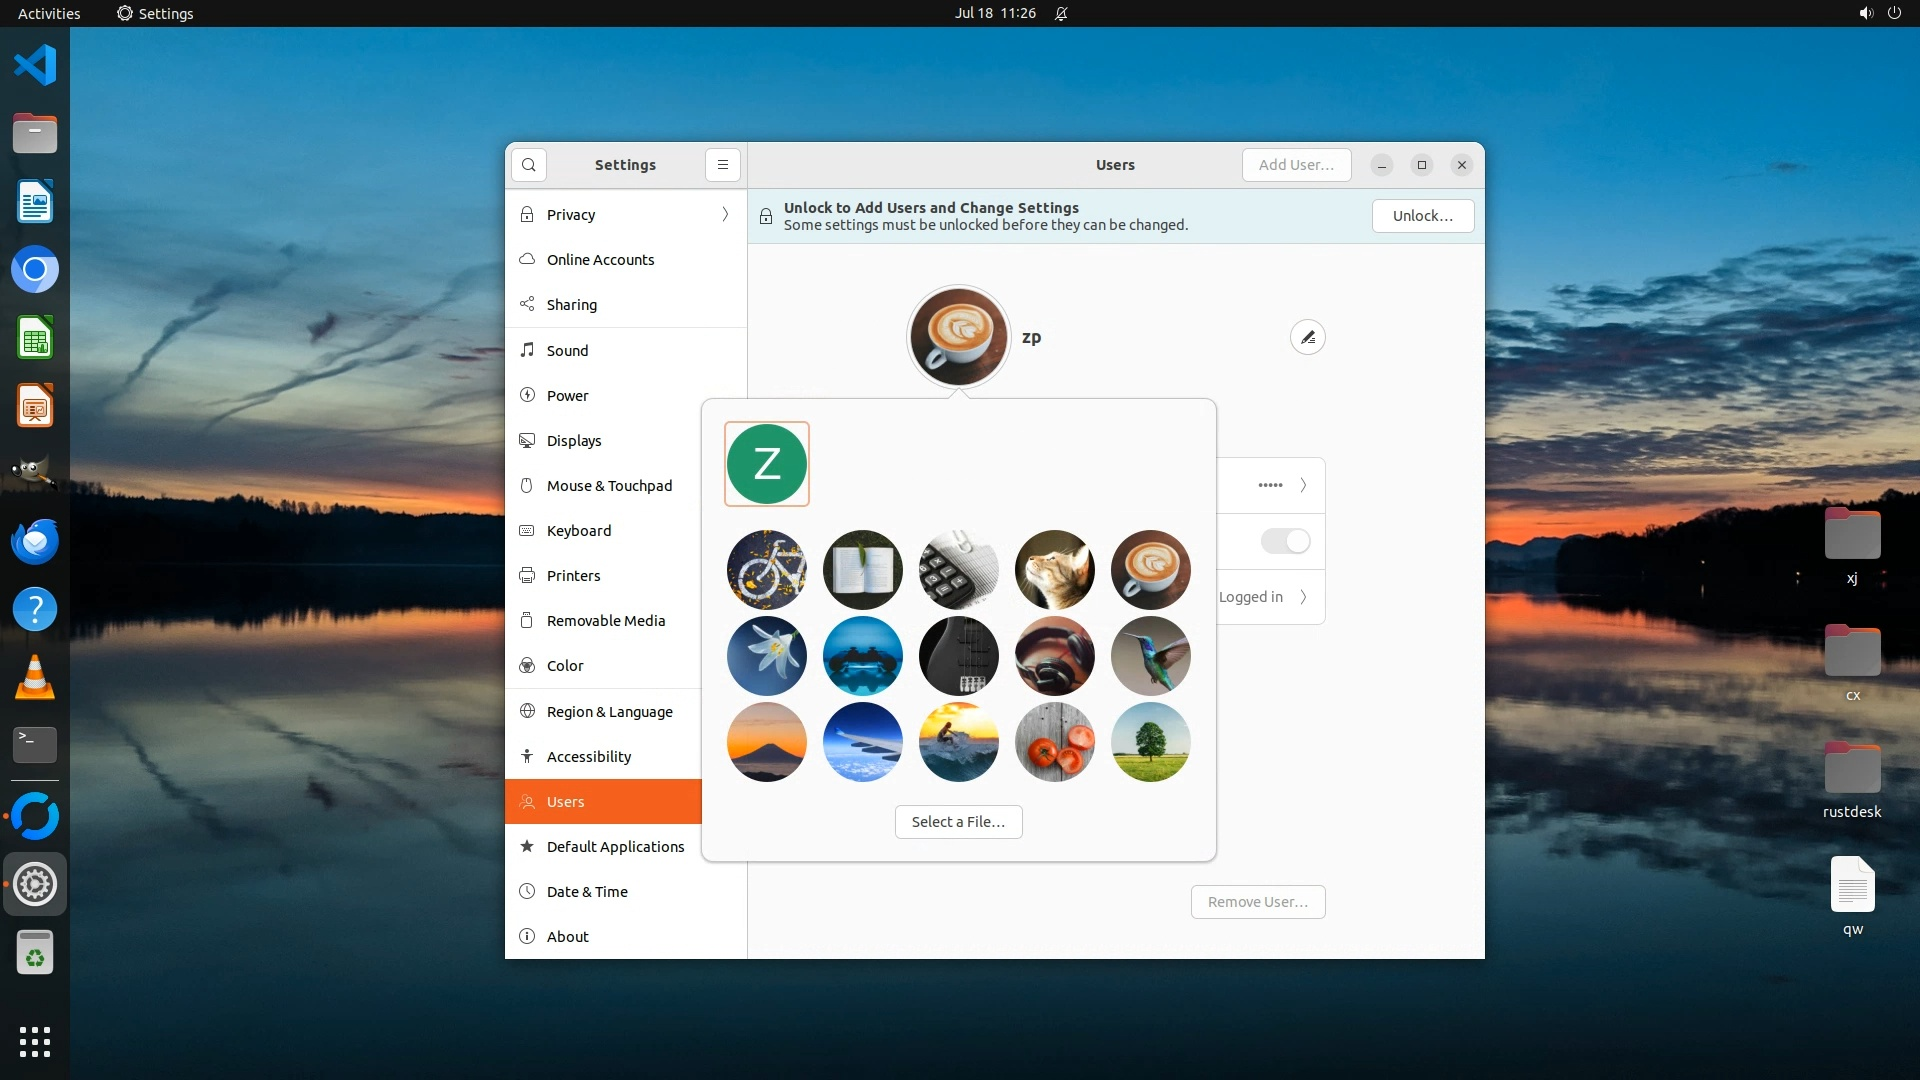Screen dimensions: 1920x1080
Task: Choose the hummingbird avatar image
Action: [x=1150, y=656]
